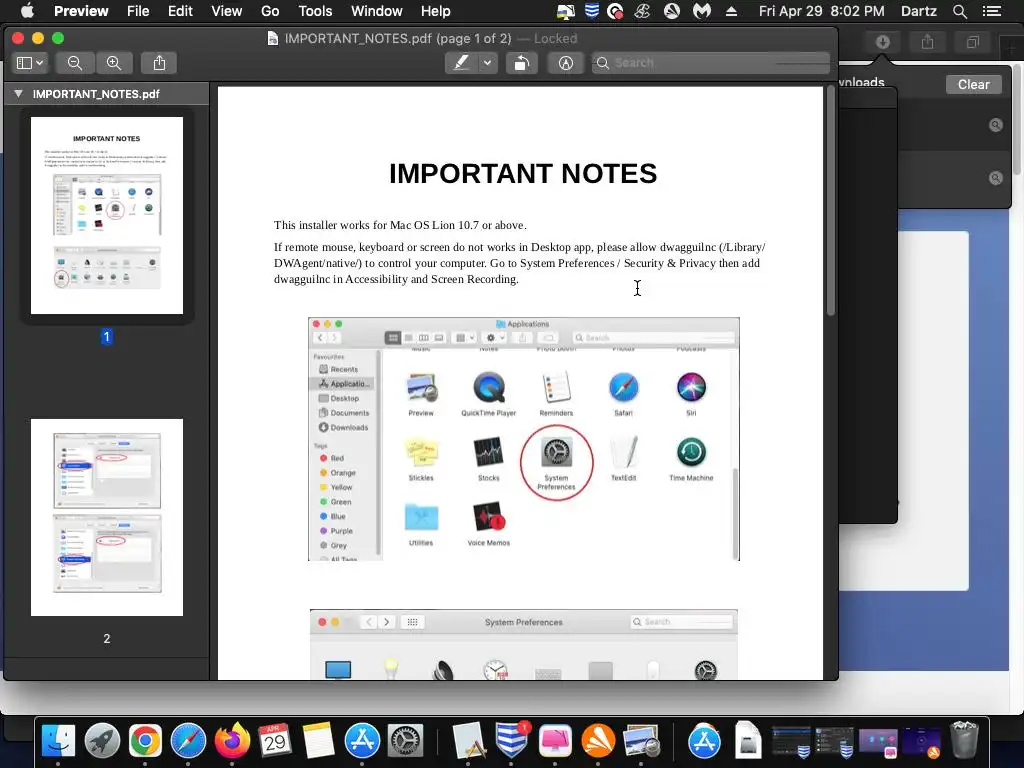Open the Trash in the Dock
1024x768 pixels.
click(965, 740)
